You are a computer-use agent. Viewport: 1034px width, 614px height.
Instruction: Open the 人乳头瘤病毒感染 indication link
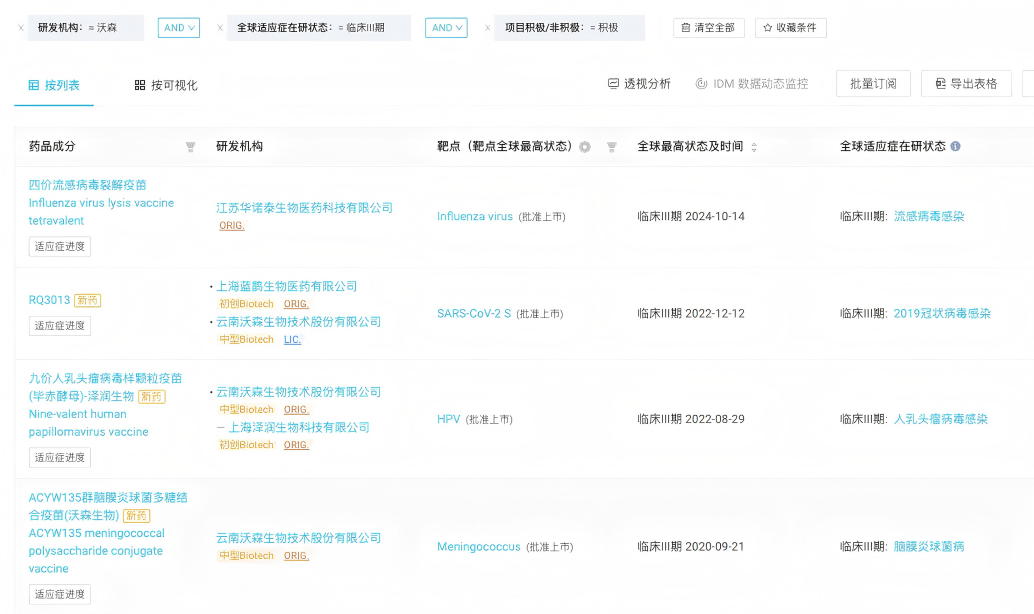940,419
